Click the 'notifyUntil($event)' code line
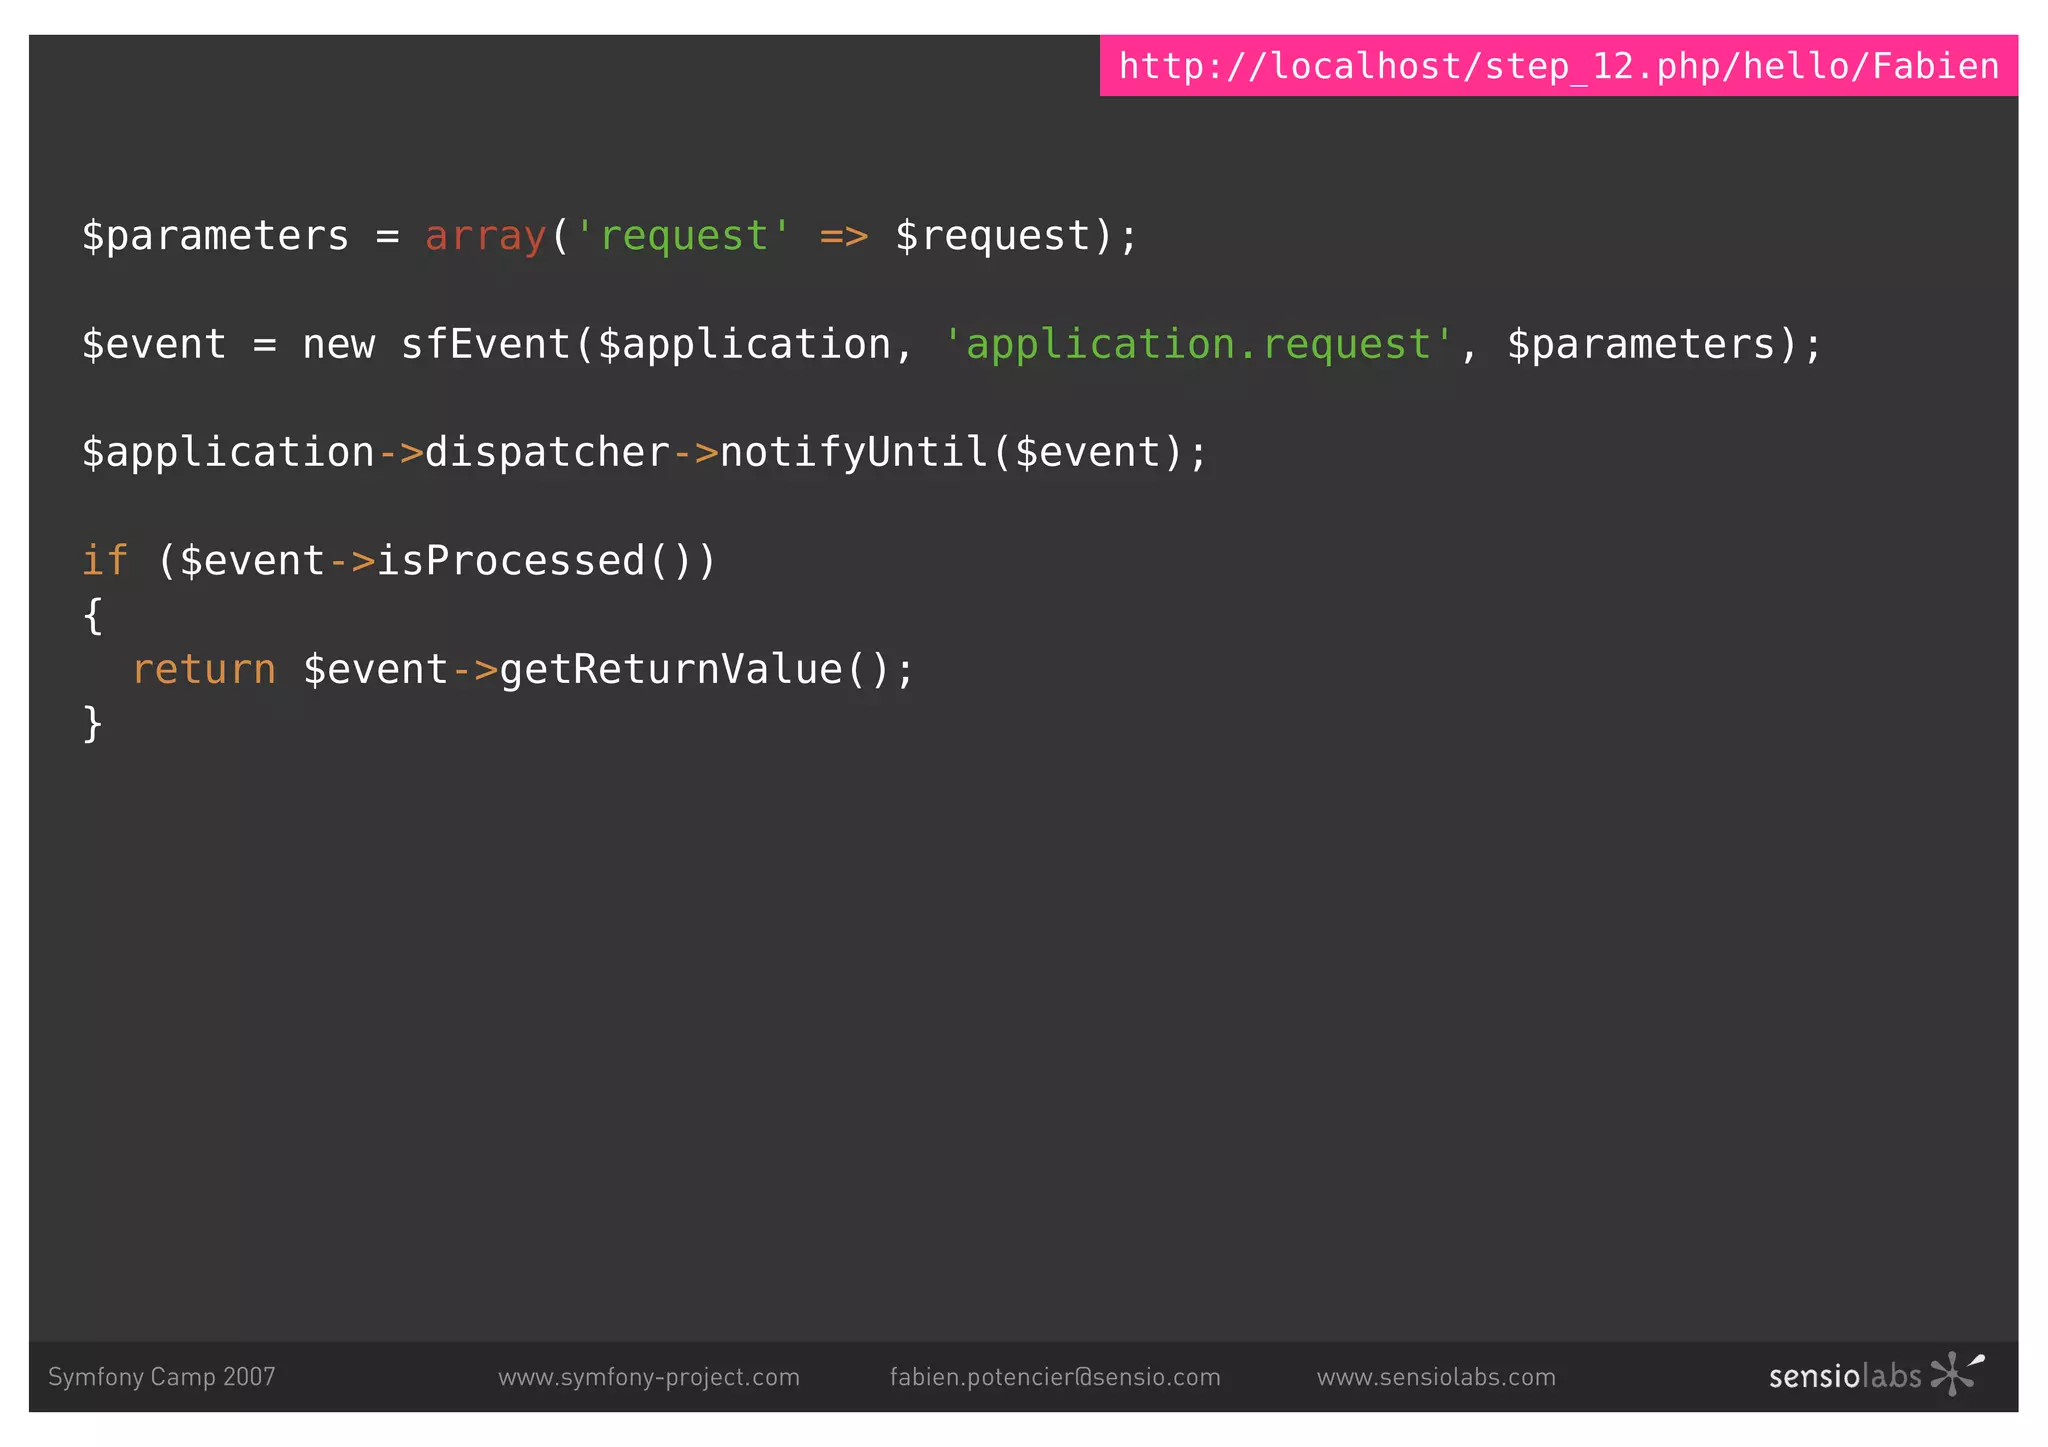2048x1447 pixels. pos(645,453)
